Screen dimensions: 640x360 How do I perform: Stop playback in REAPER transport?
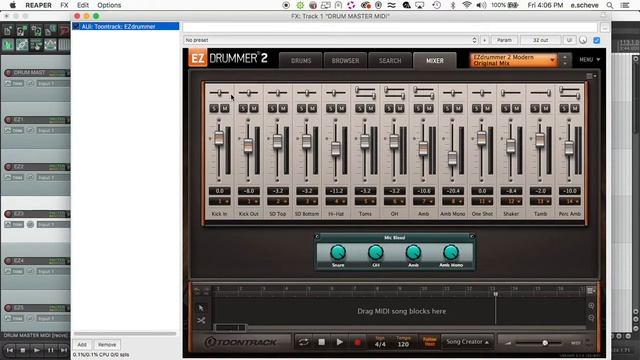[23, 350]
